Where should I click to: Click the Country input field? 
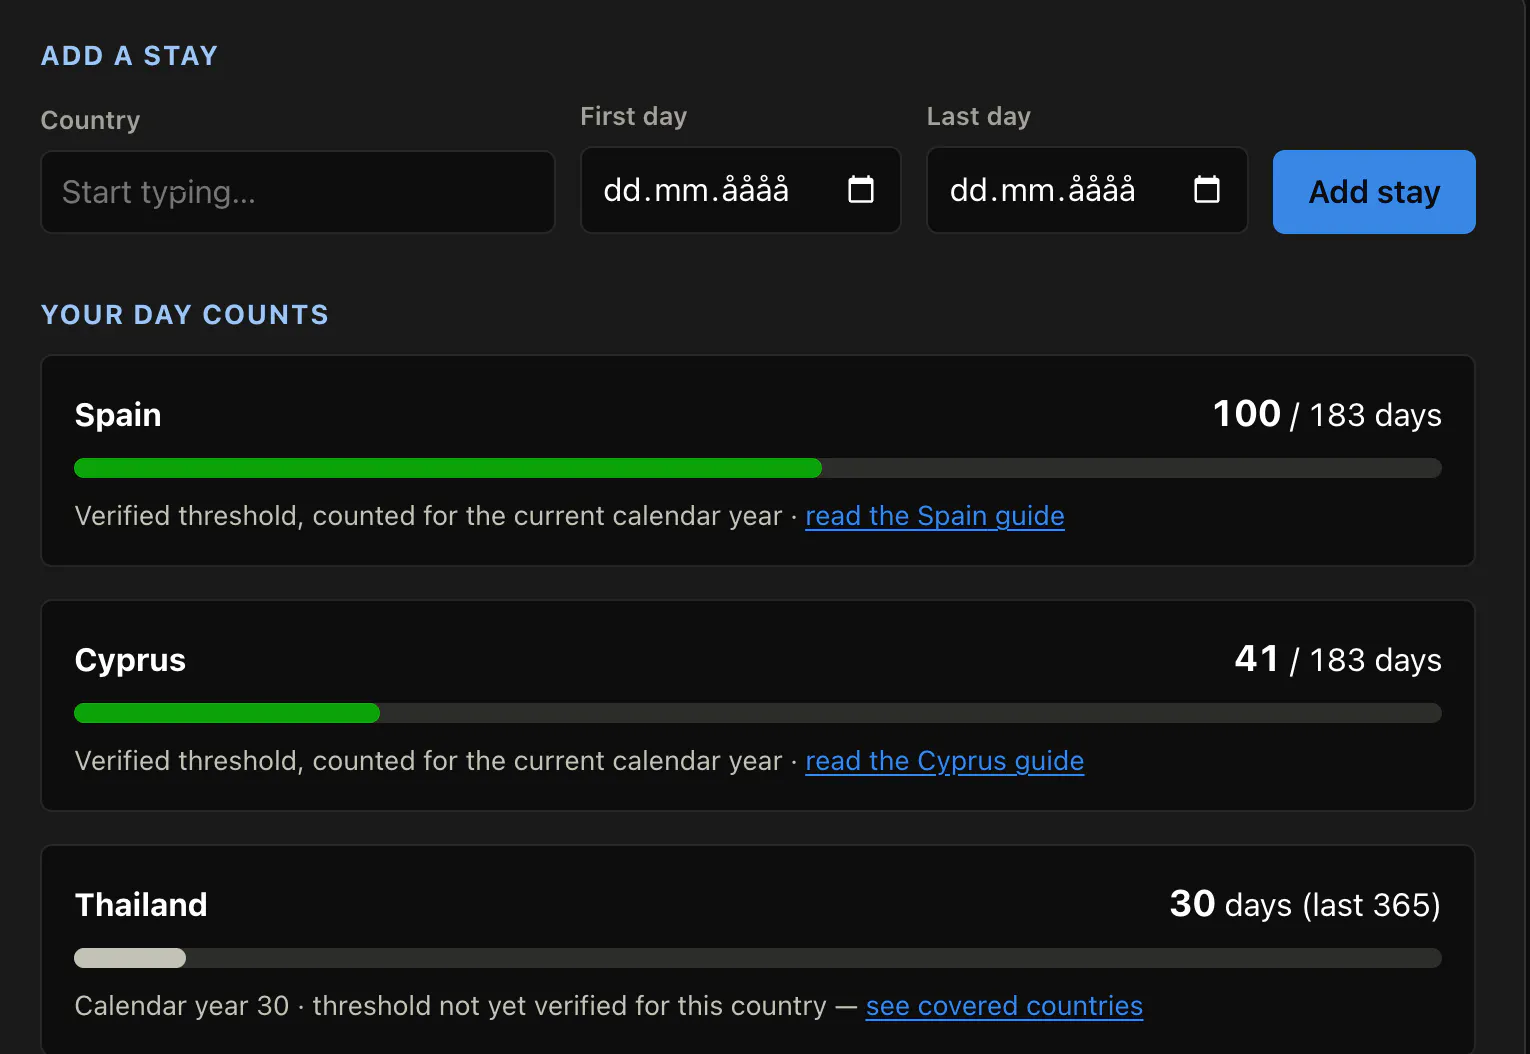tap(298, 192)
